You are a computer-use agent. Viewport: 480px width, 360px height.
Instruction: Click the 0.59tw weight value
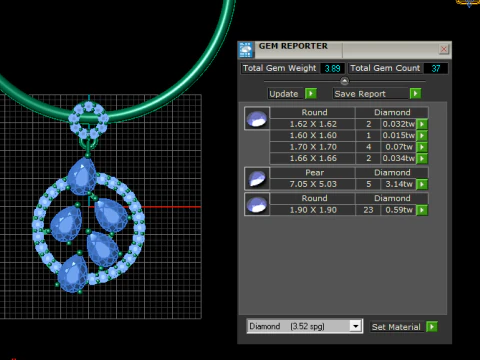click(399, 210)
